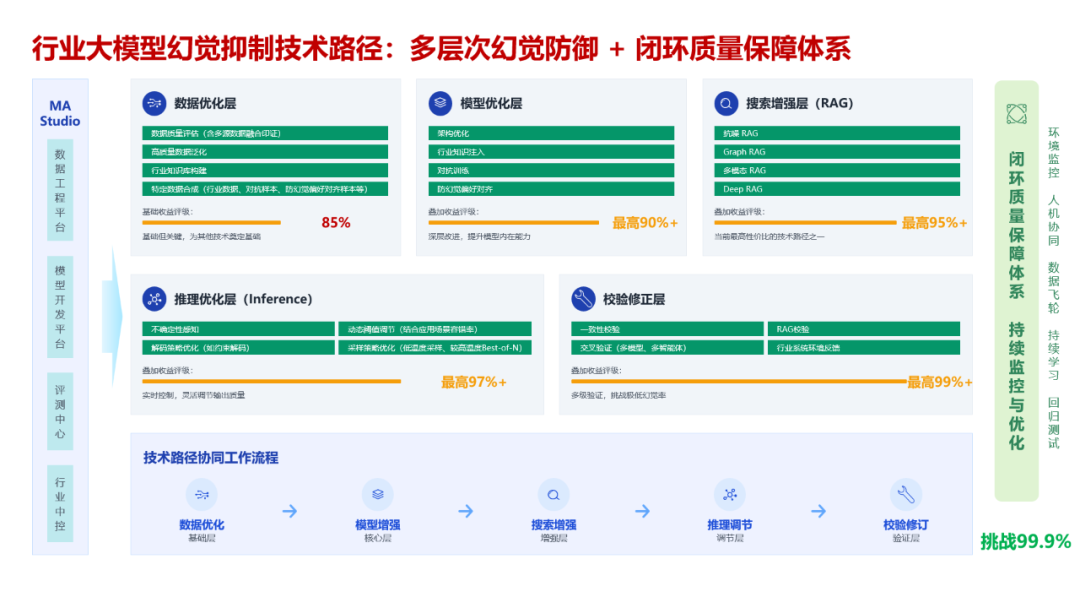Click the 行业系统环境反馈 green bar
The width and height of the screenshot is (1080, 608).
point(864,348)
